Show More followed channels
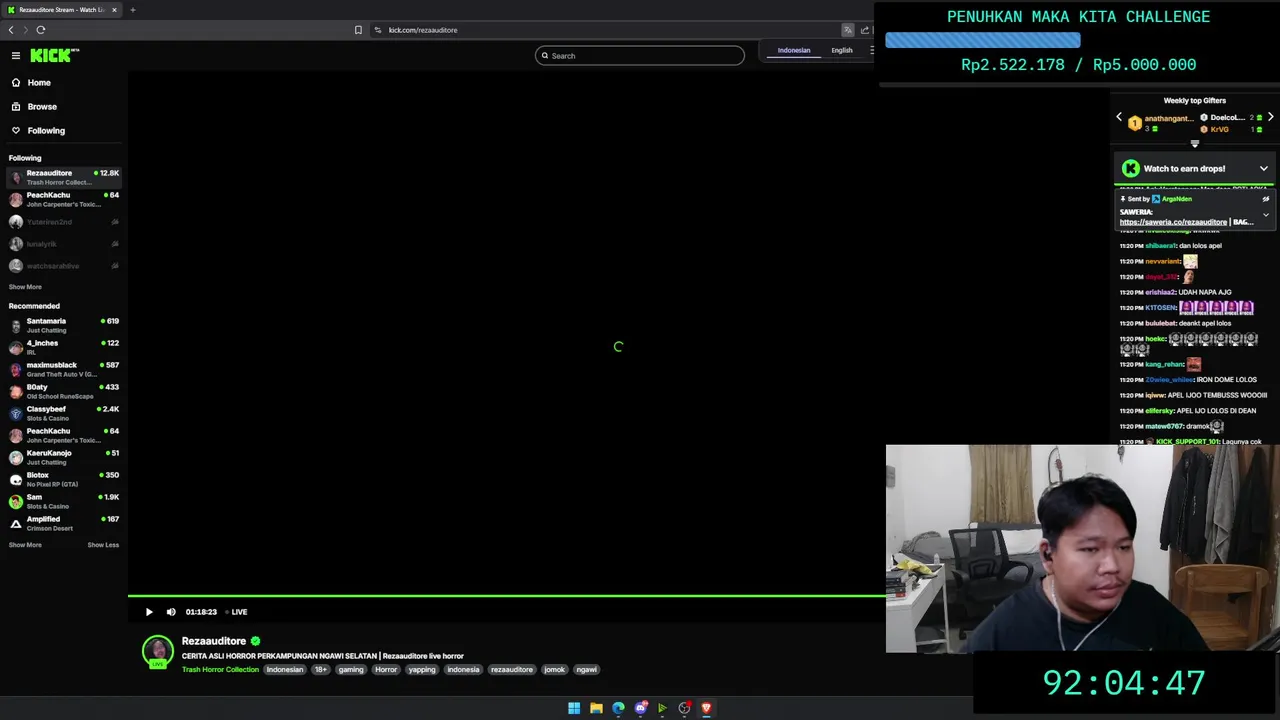 pyautogui.click(x=25, y=287)
